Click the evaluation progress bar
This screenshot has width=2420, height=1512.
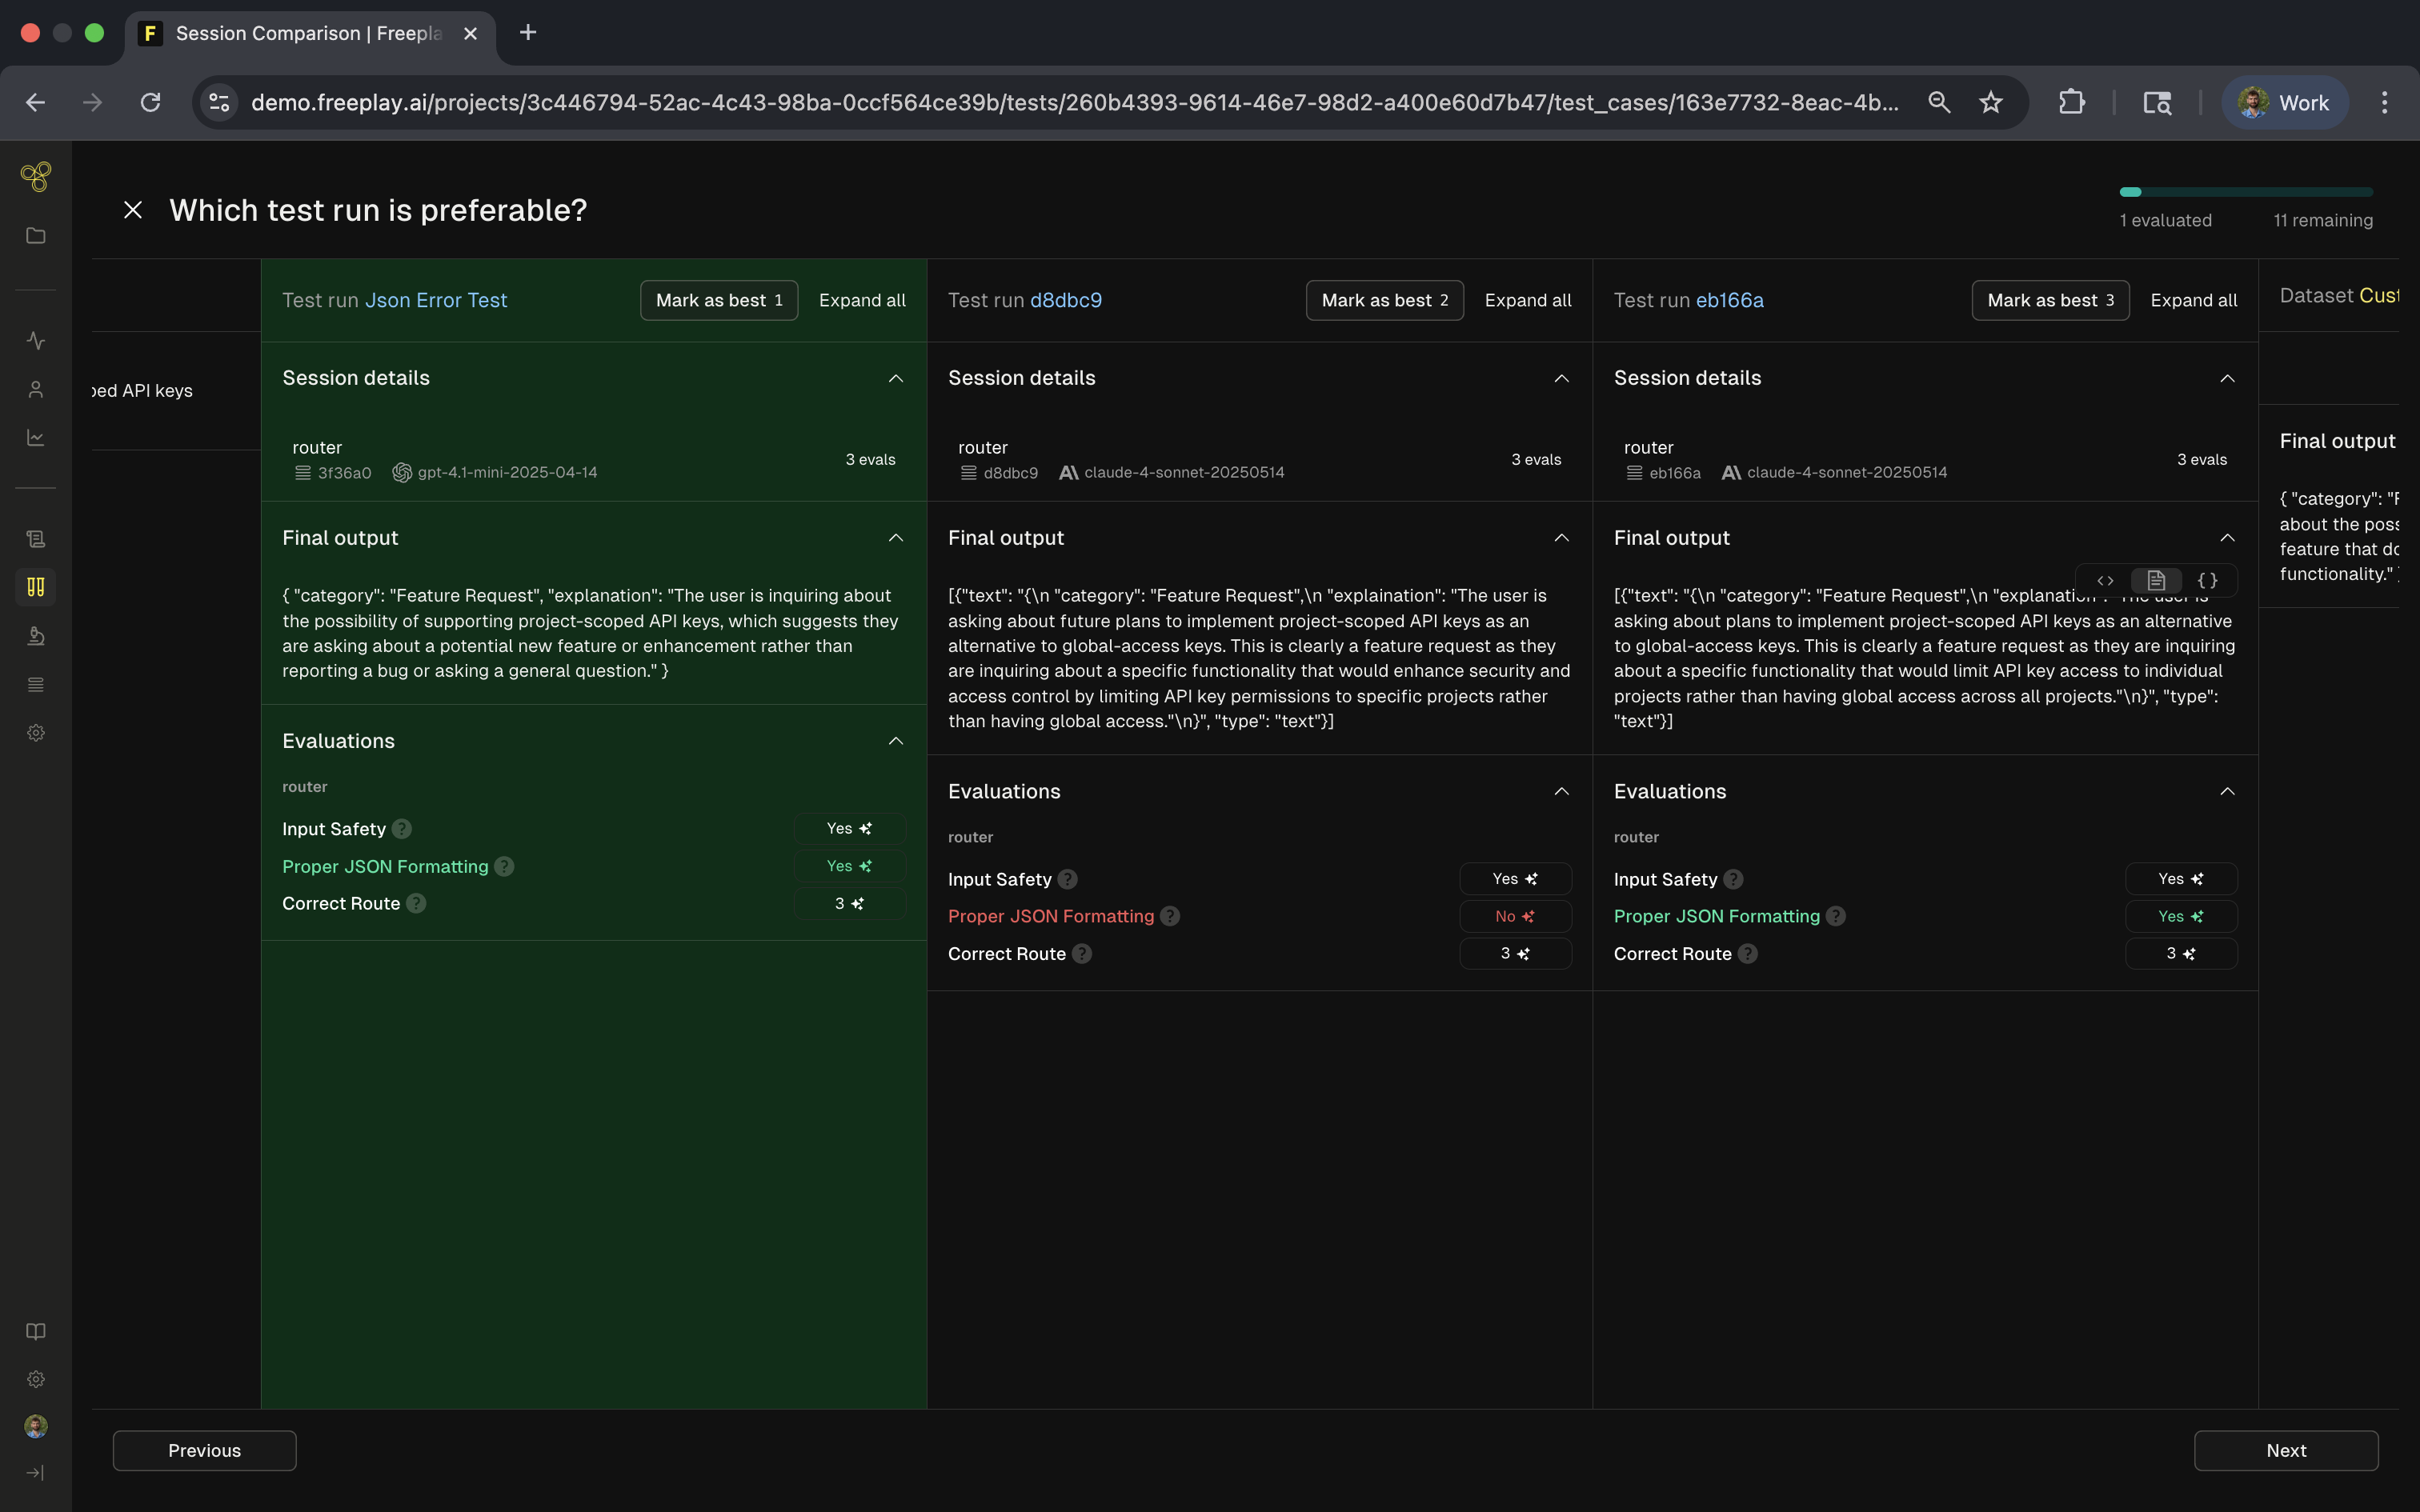click(x=2245, y=192)
